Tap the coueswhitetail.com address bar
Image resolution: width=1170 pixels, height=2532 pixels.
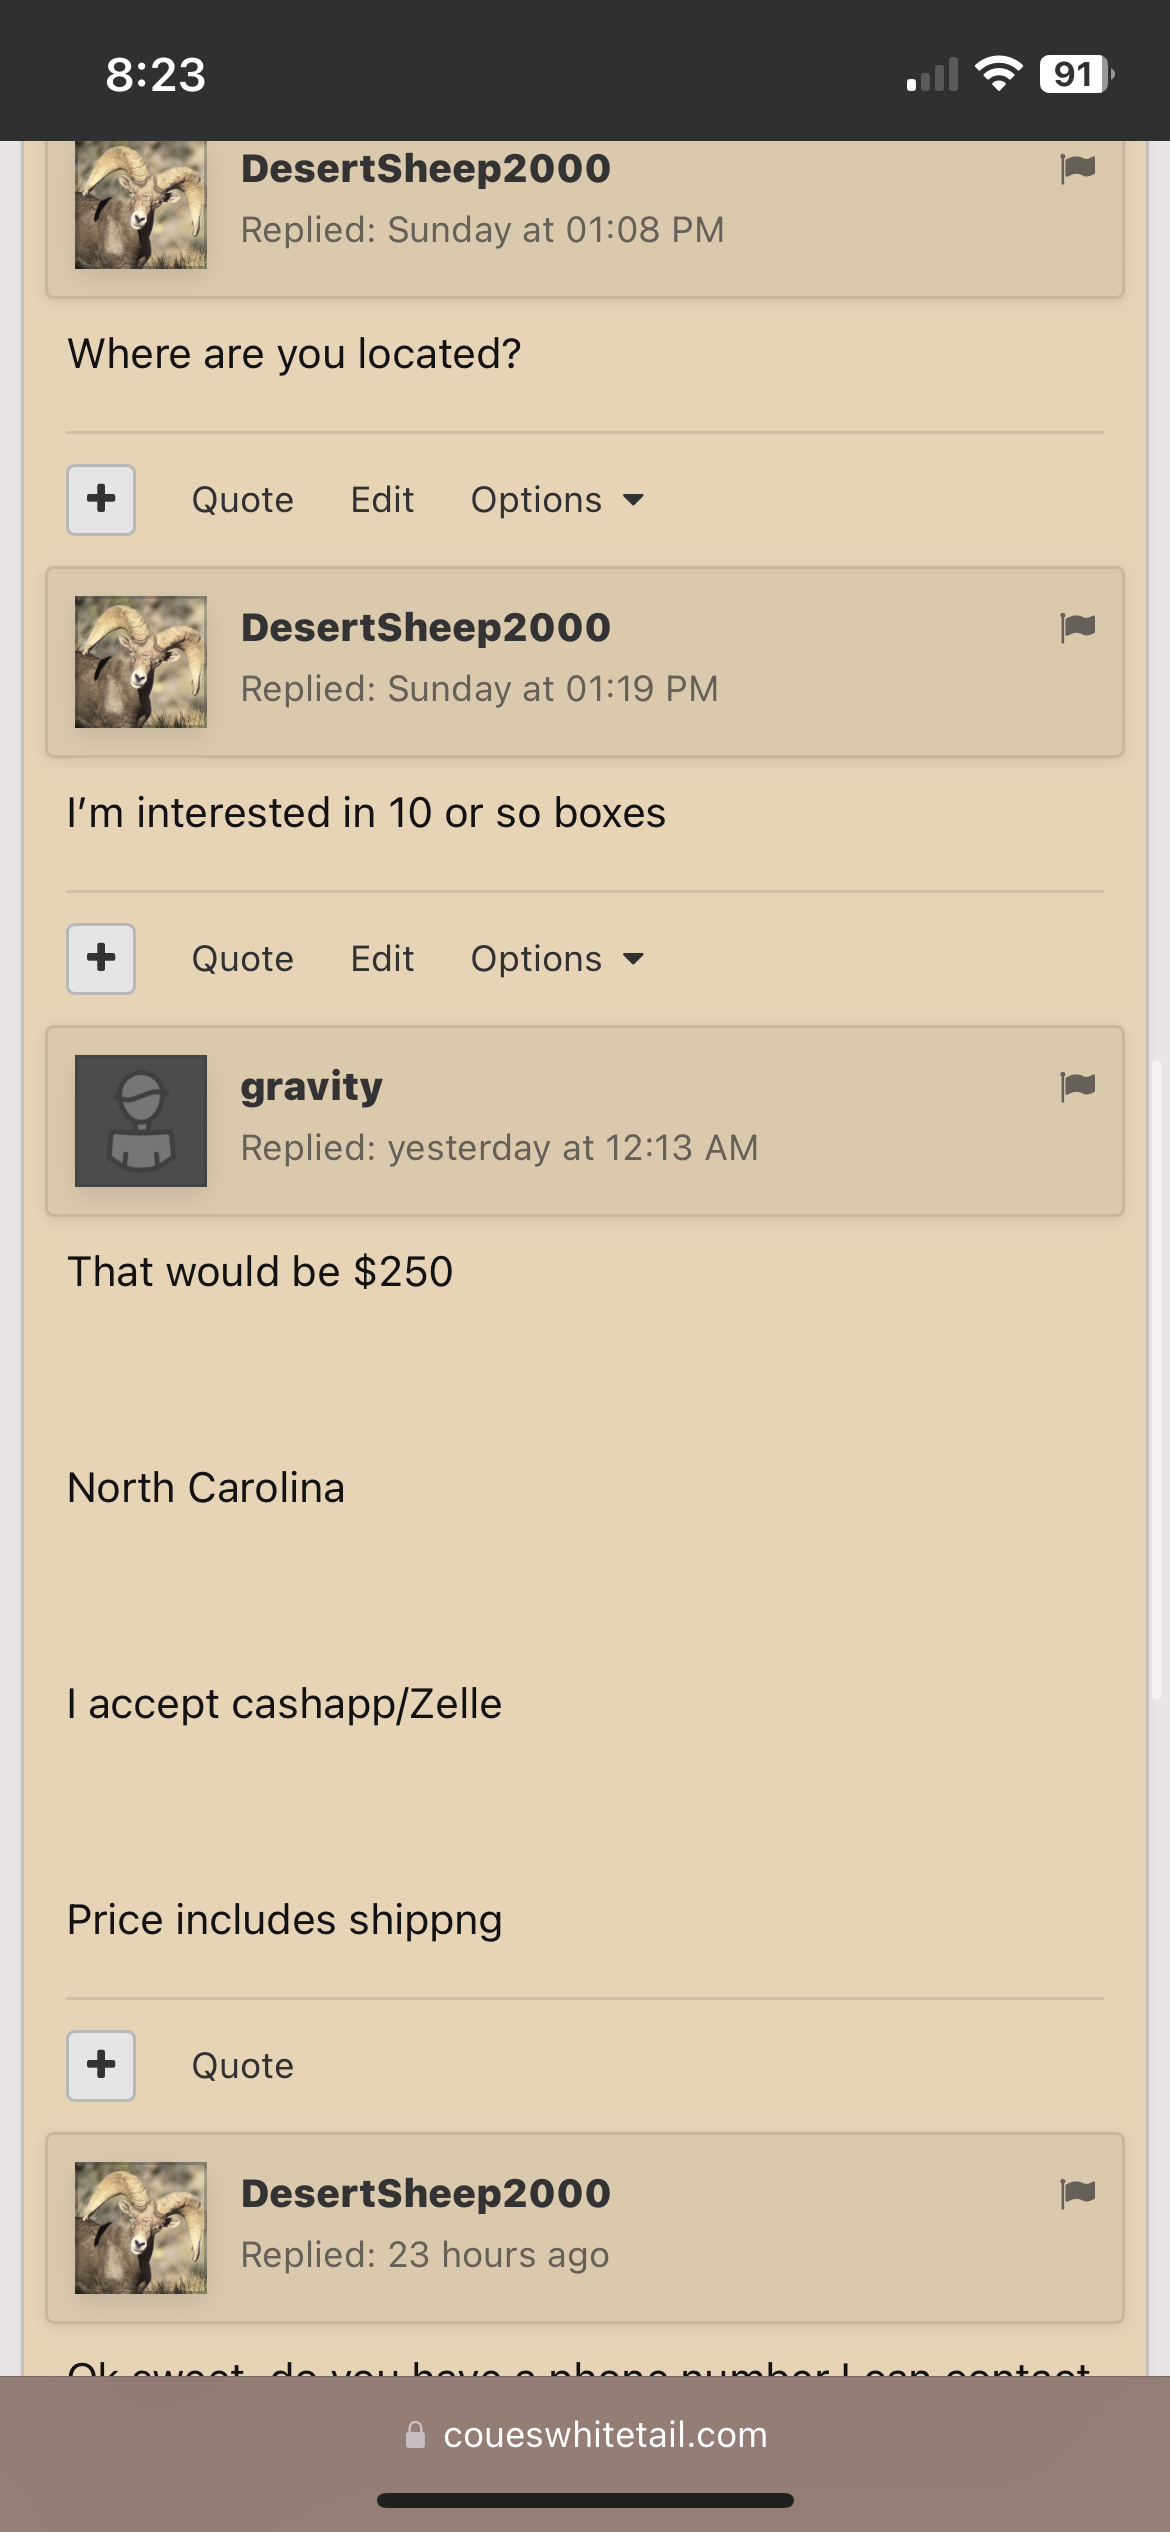(x=585, y=2435)
